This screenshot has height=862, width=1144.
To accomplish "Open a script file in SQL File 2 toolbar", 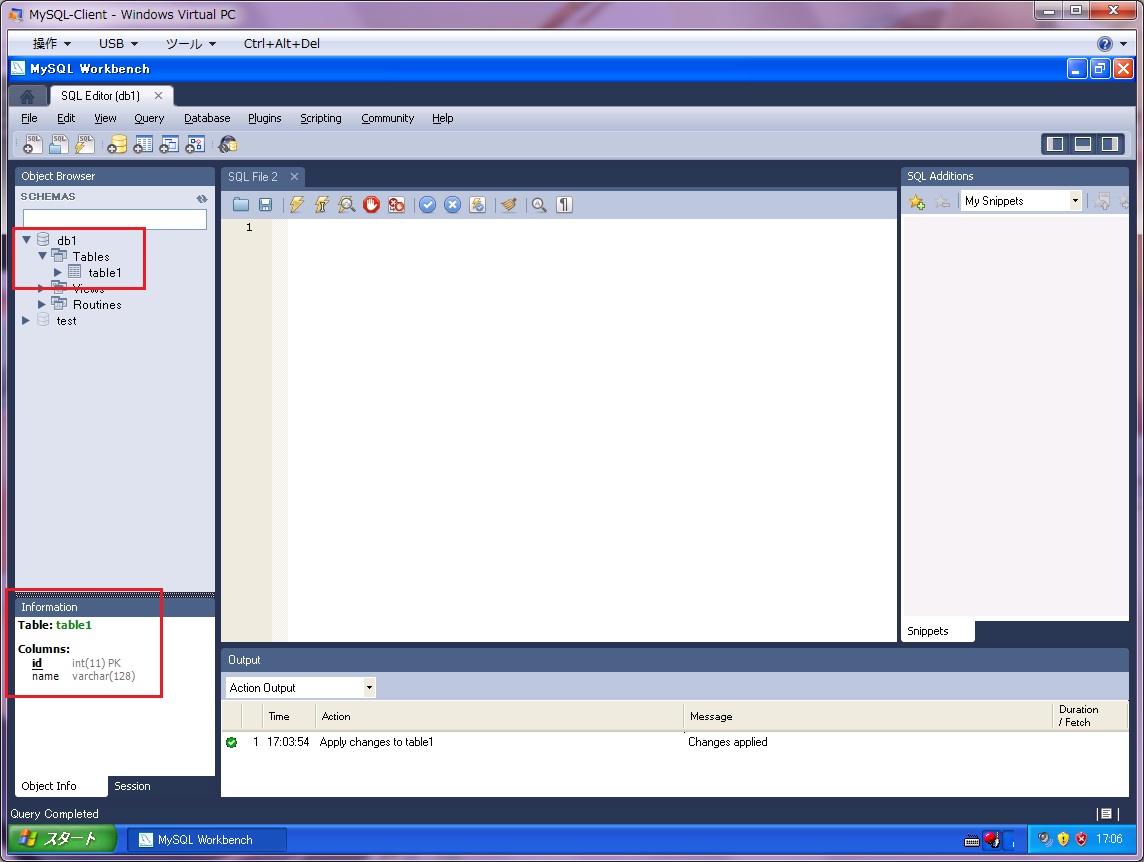I will pos(241,205).
